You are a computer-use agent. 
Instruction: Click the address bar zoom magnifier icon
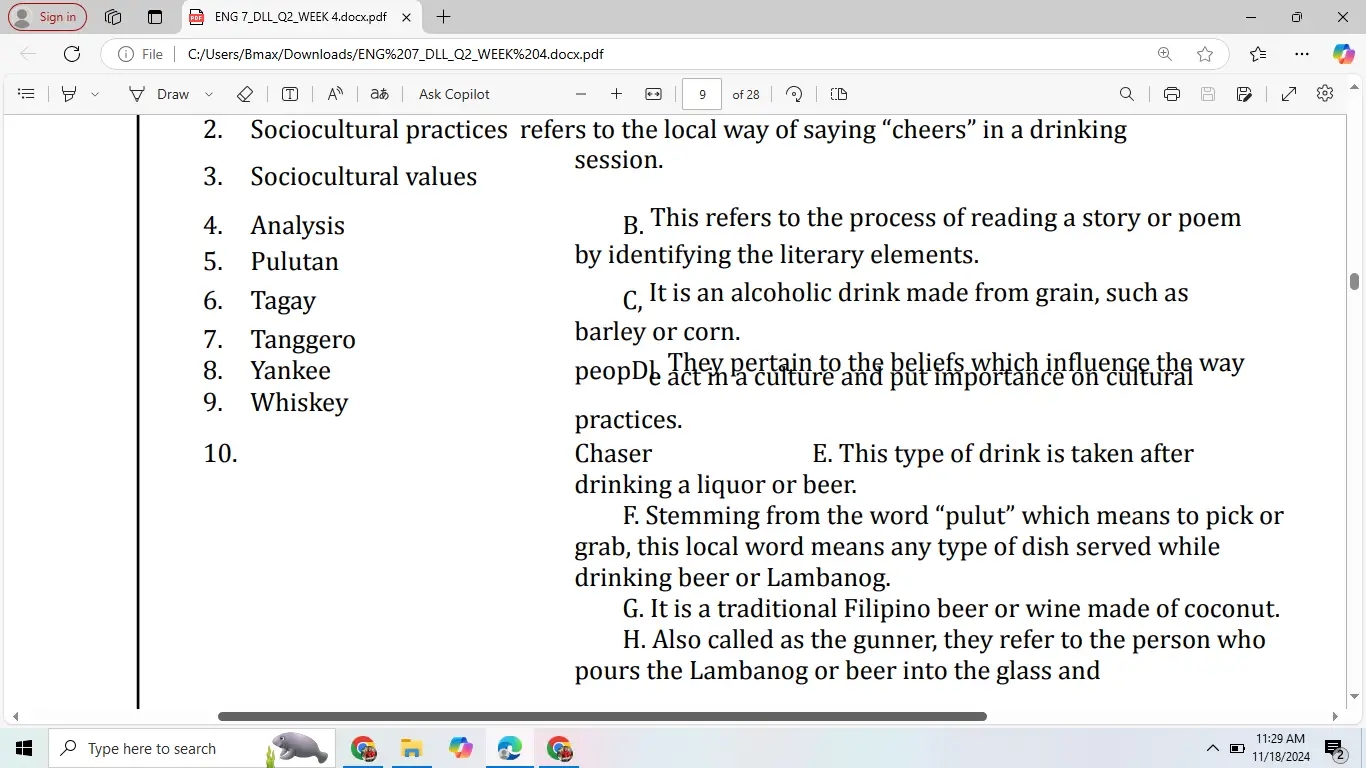click(x=1165, y=54)
